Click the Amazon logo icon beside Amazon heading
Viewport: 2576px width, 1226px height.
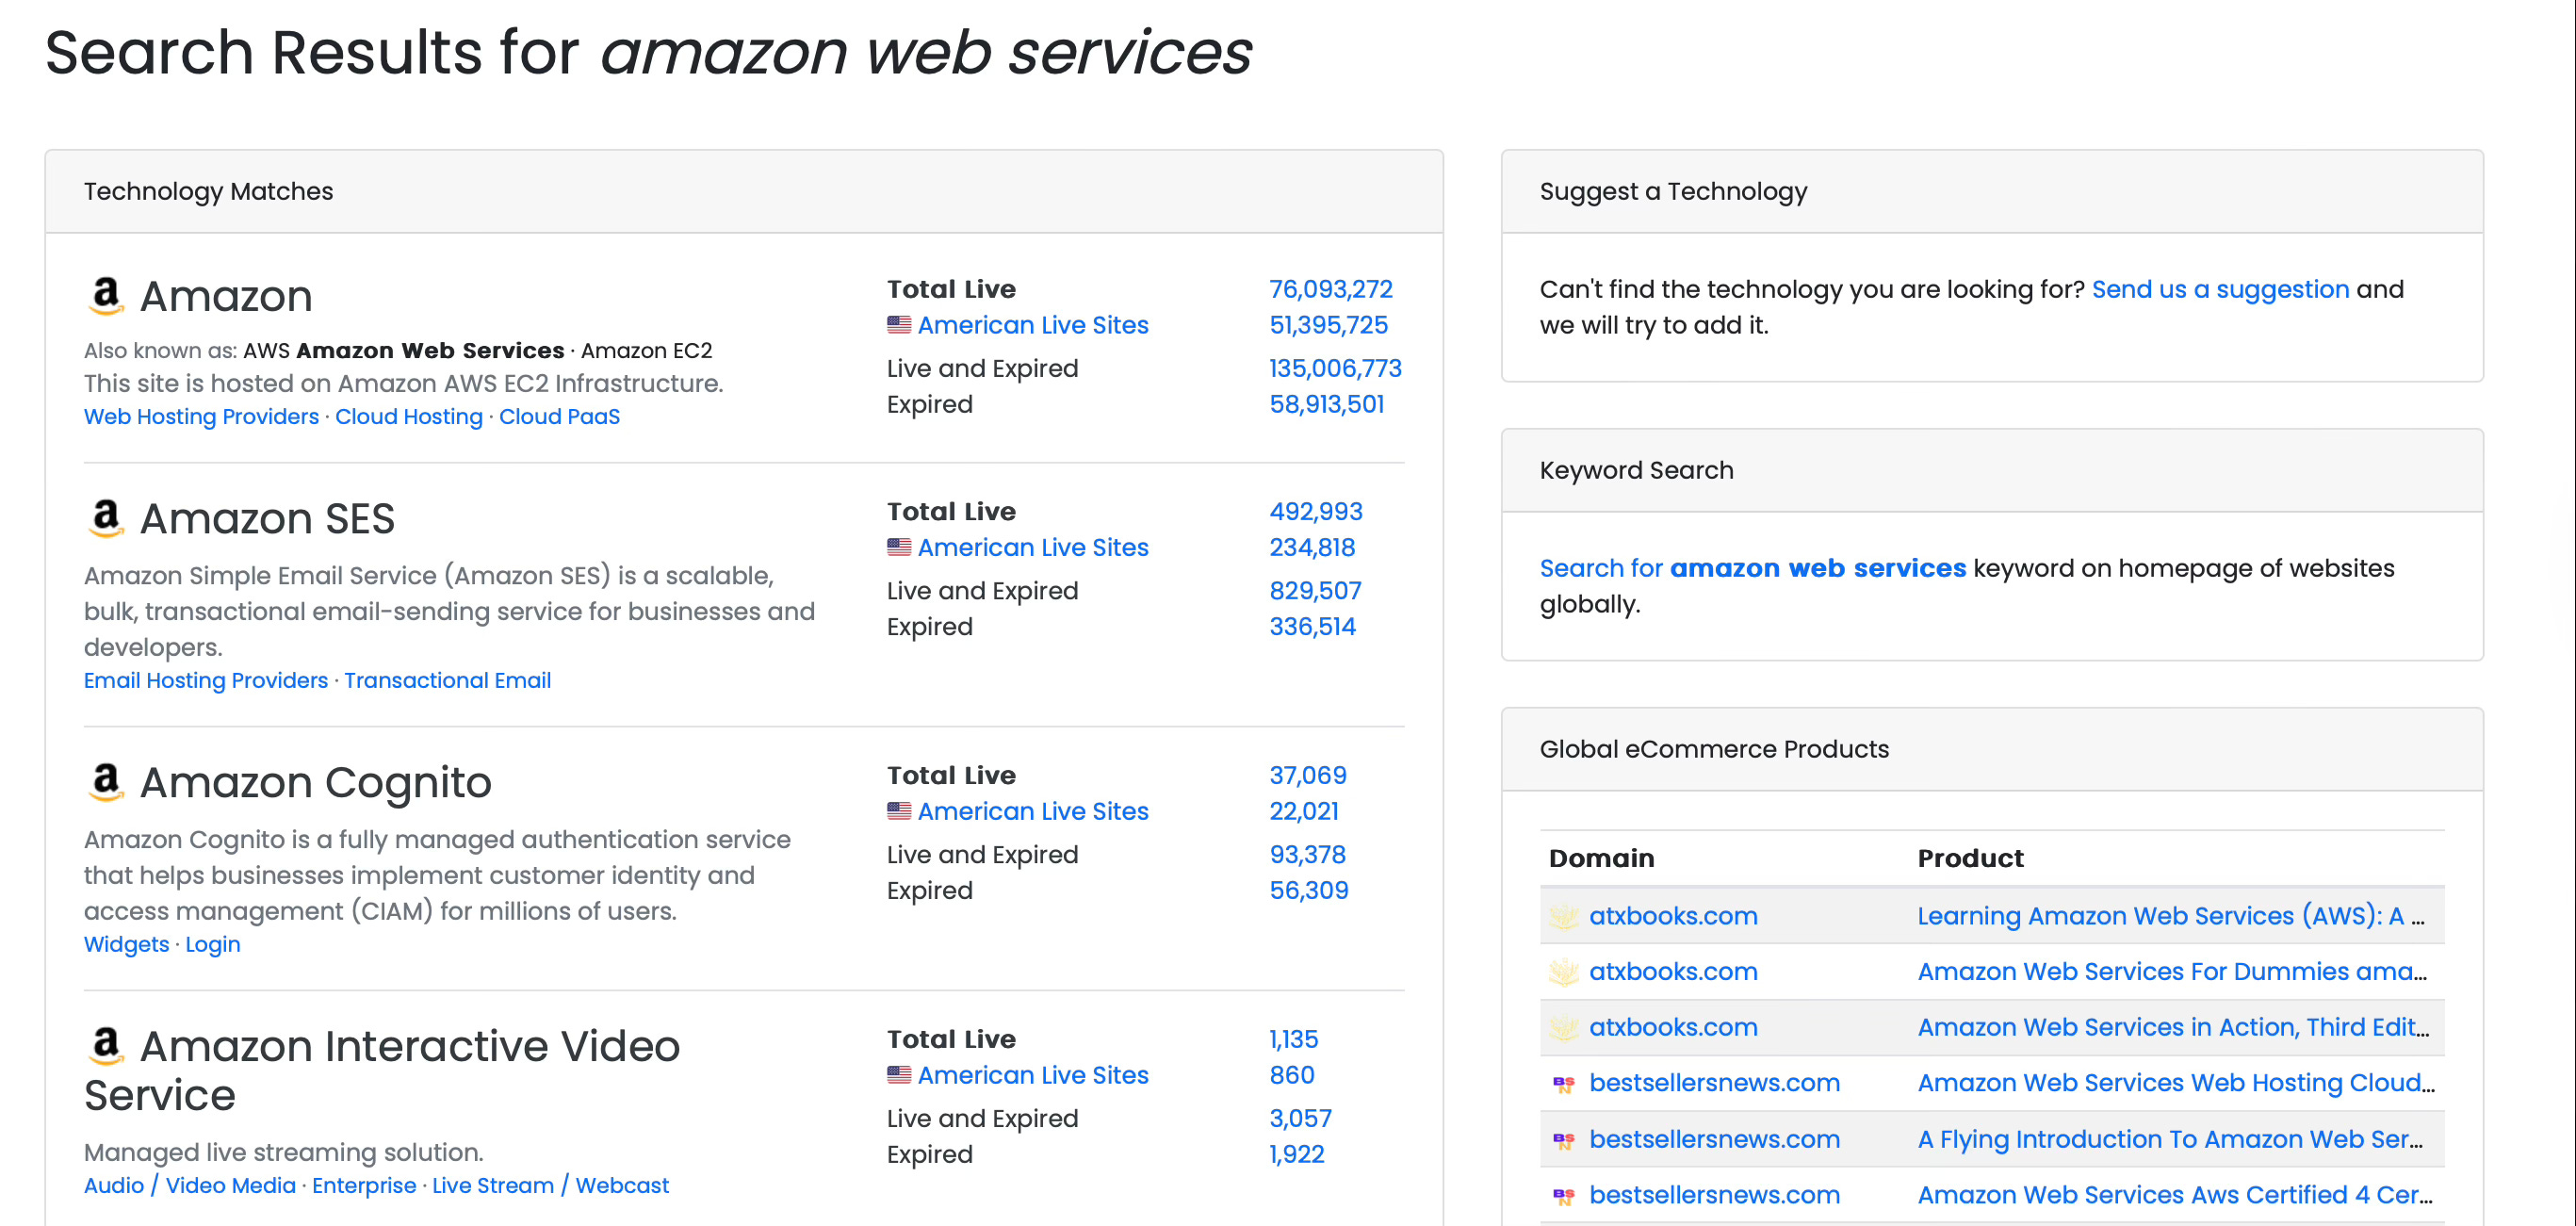click(x=105, y=296)
